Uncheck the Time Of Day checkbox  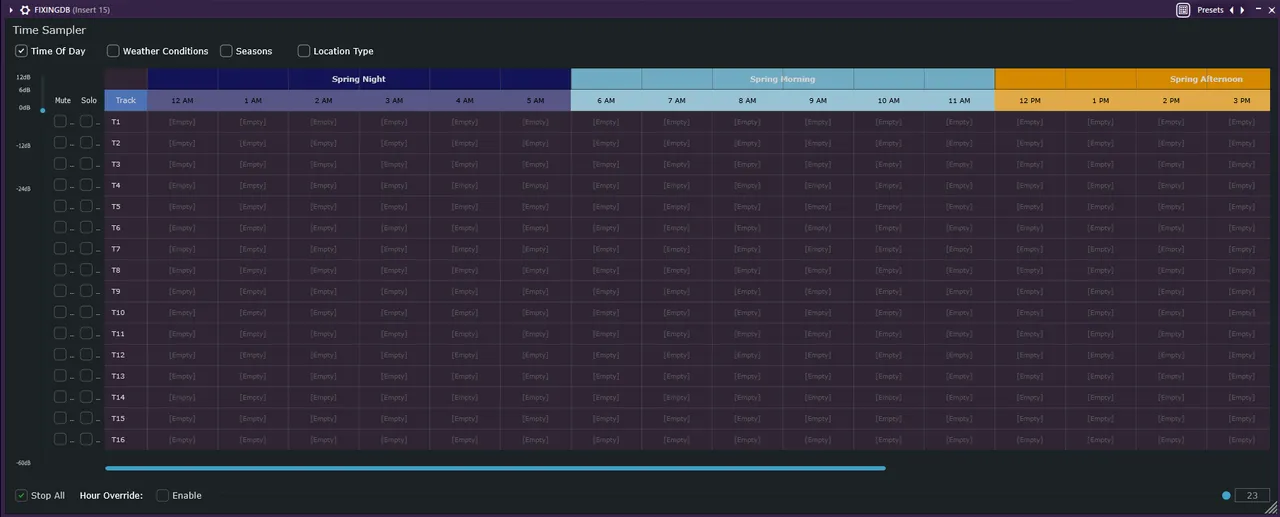tap(21, 51)
